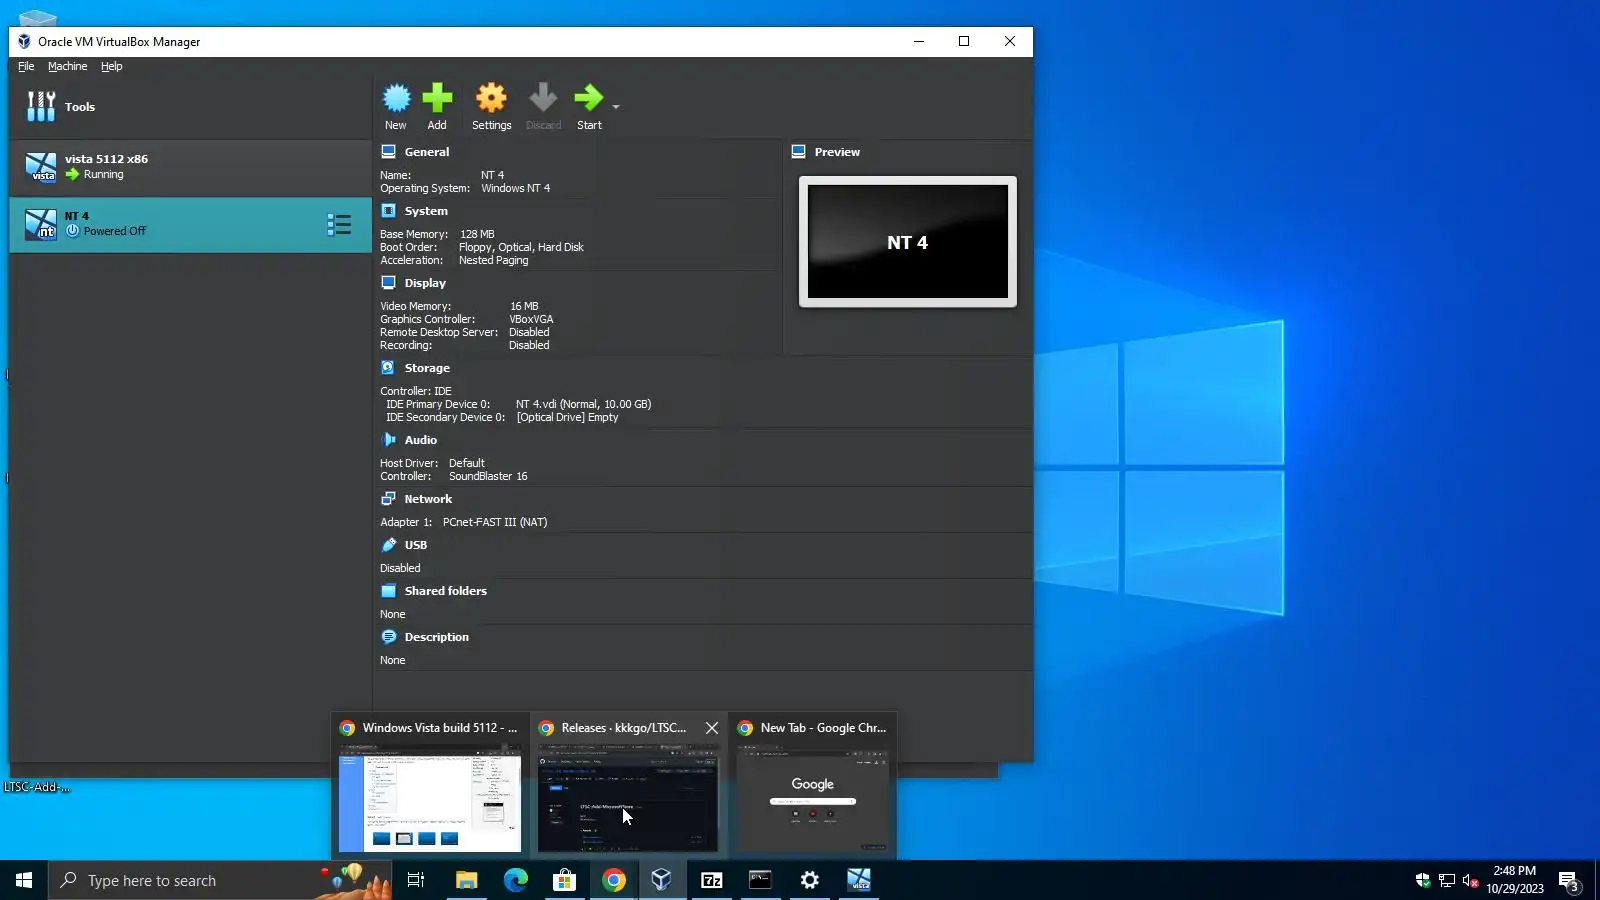Screen dimensions: 1600x900
Task: Click the Remote Desktop Server Disabled value
Action: coord(529,332)
